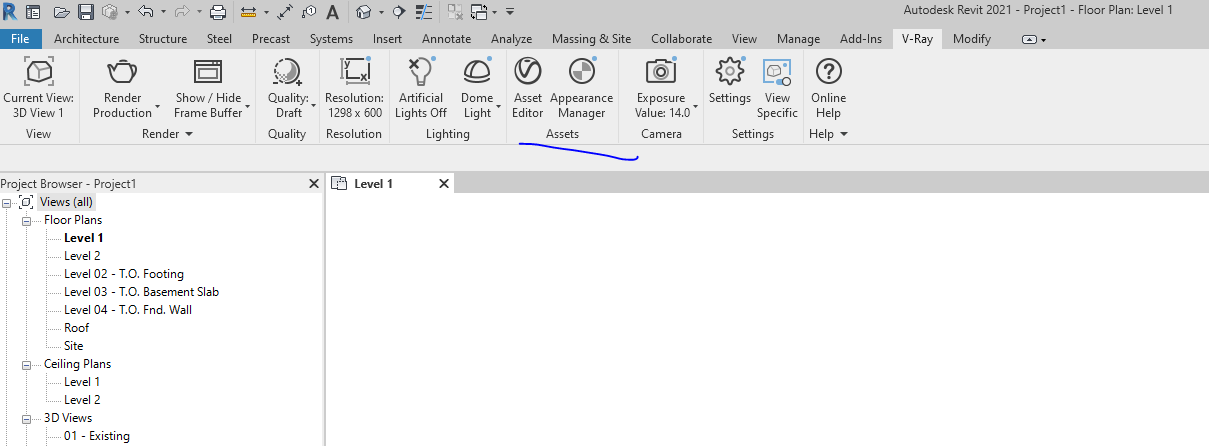Collapse the Ceiling Plans tree node
Viewport: 1209px width, 446px height.
26,364
